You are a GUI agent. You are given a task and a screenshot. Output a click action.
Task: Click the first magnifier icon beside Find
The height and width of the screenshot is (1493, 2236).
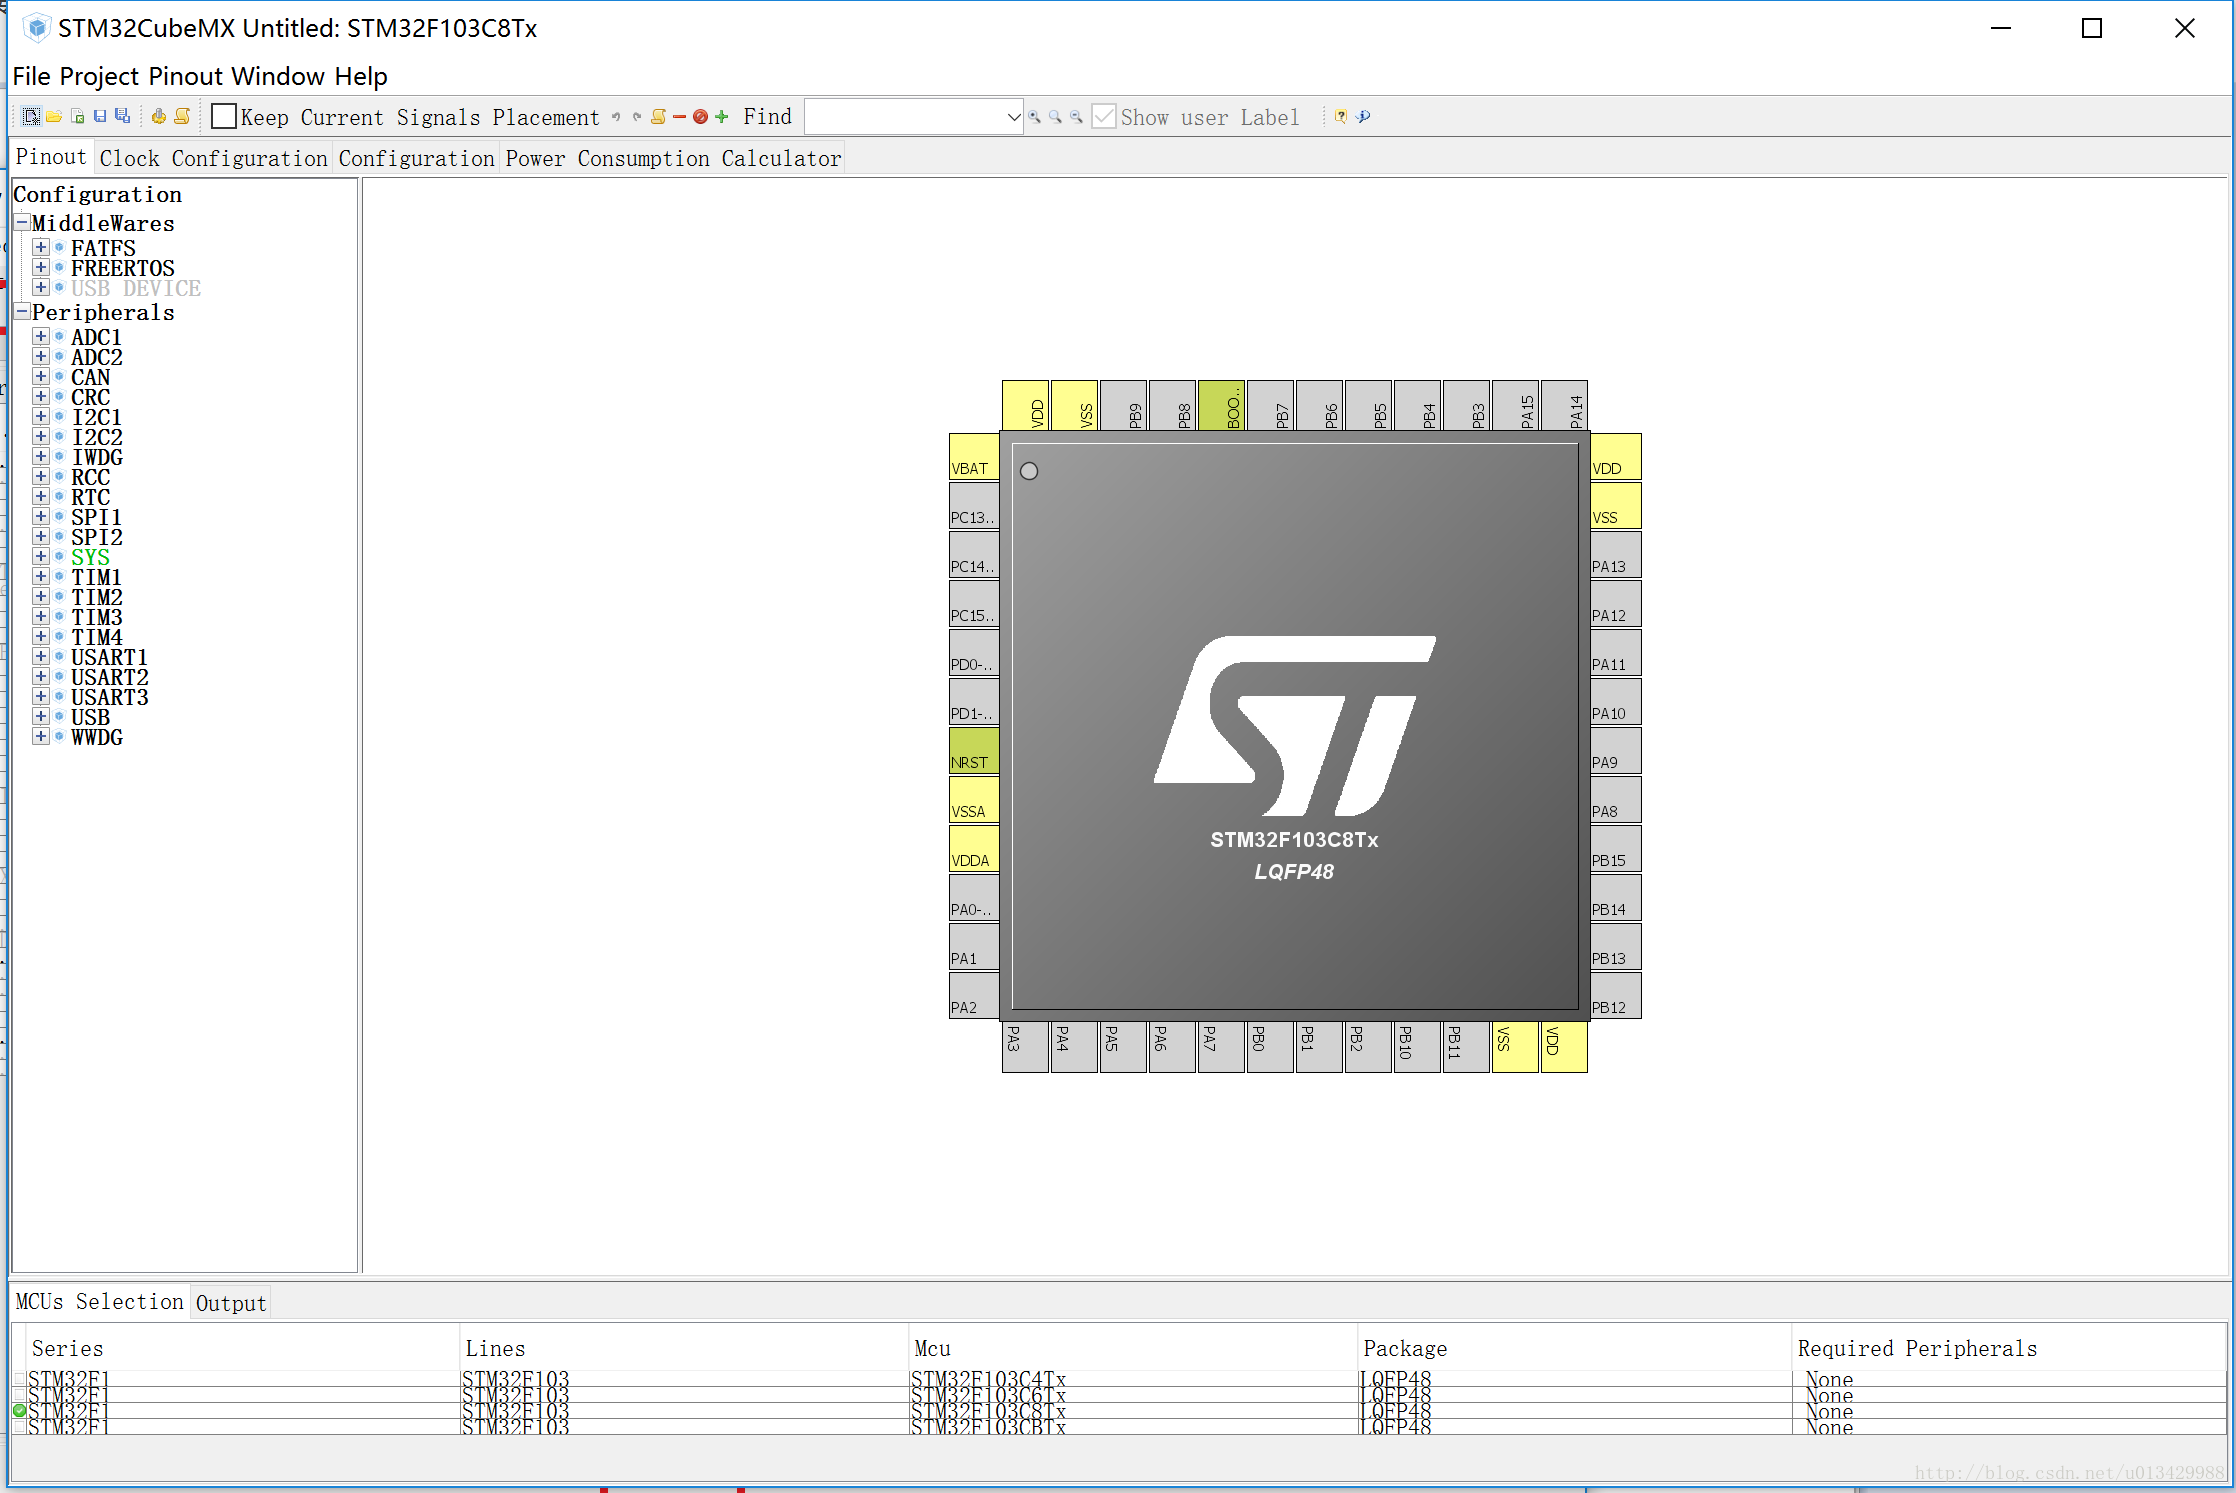click(x=1035, y=117)
